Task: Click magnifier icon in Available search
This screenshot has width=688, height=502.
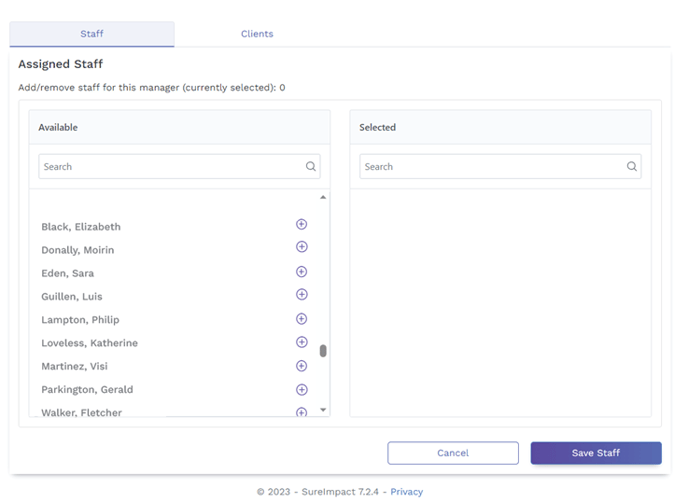Action: pyautogui.click(x=311, y=167)
